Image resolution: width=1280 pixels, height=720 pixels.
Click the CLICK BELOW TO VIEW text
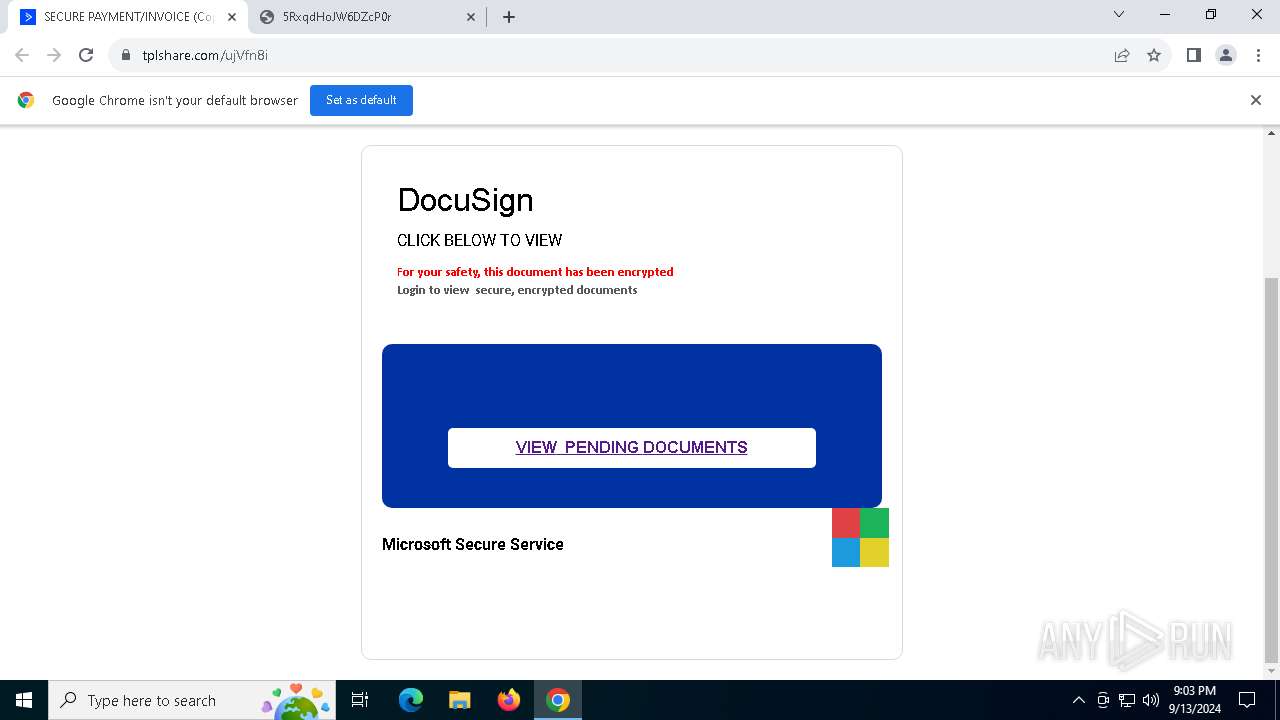point(480,240)
